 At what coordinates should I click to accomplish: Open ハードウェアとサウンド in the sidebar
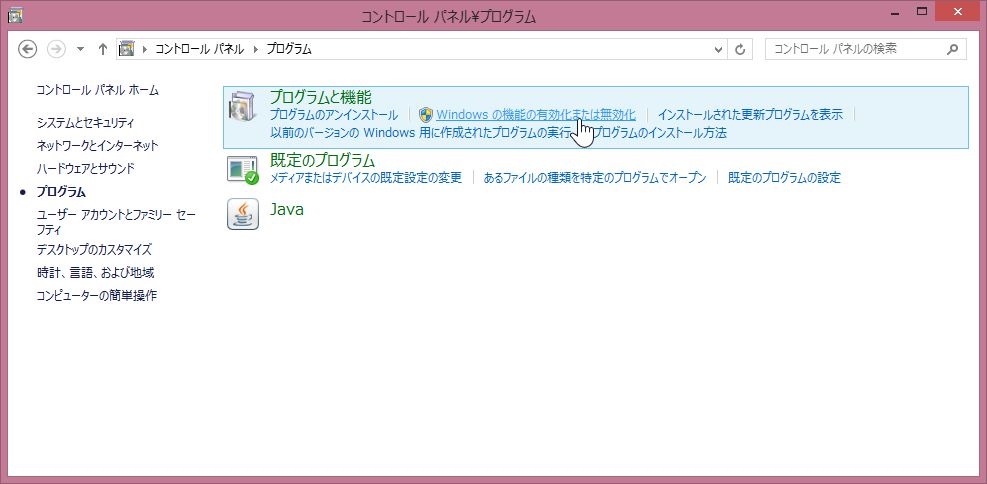[85, 169]
